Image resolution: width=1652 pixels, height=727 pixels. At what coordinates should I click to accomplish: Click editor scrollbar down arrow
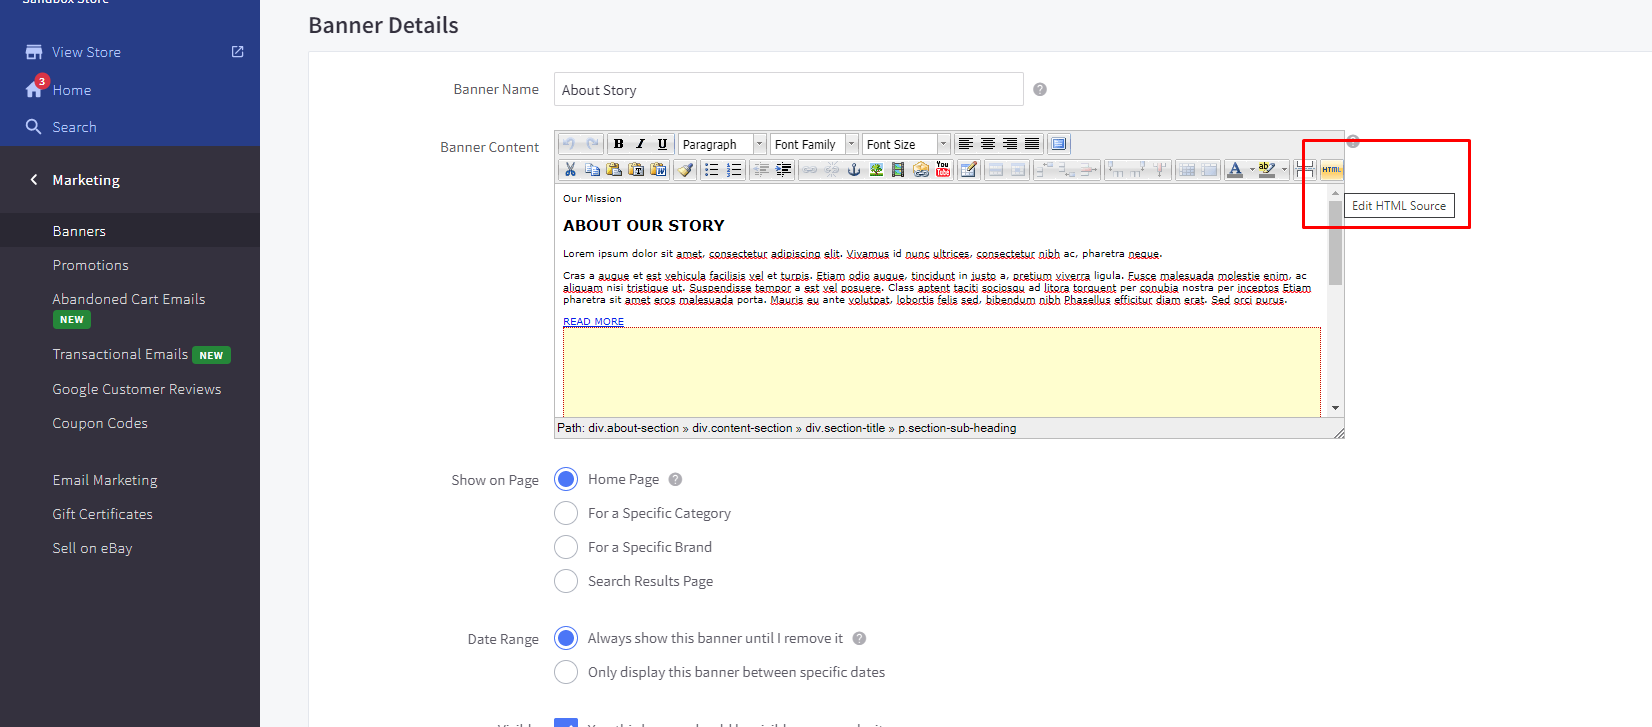point(1335,408)
